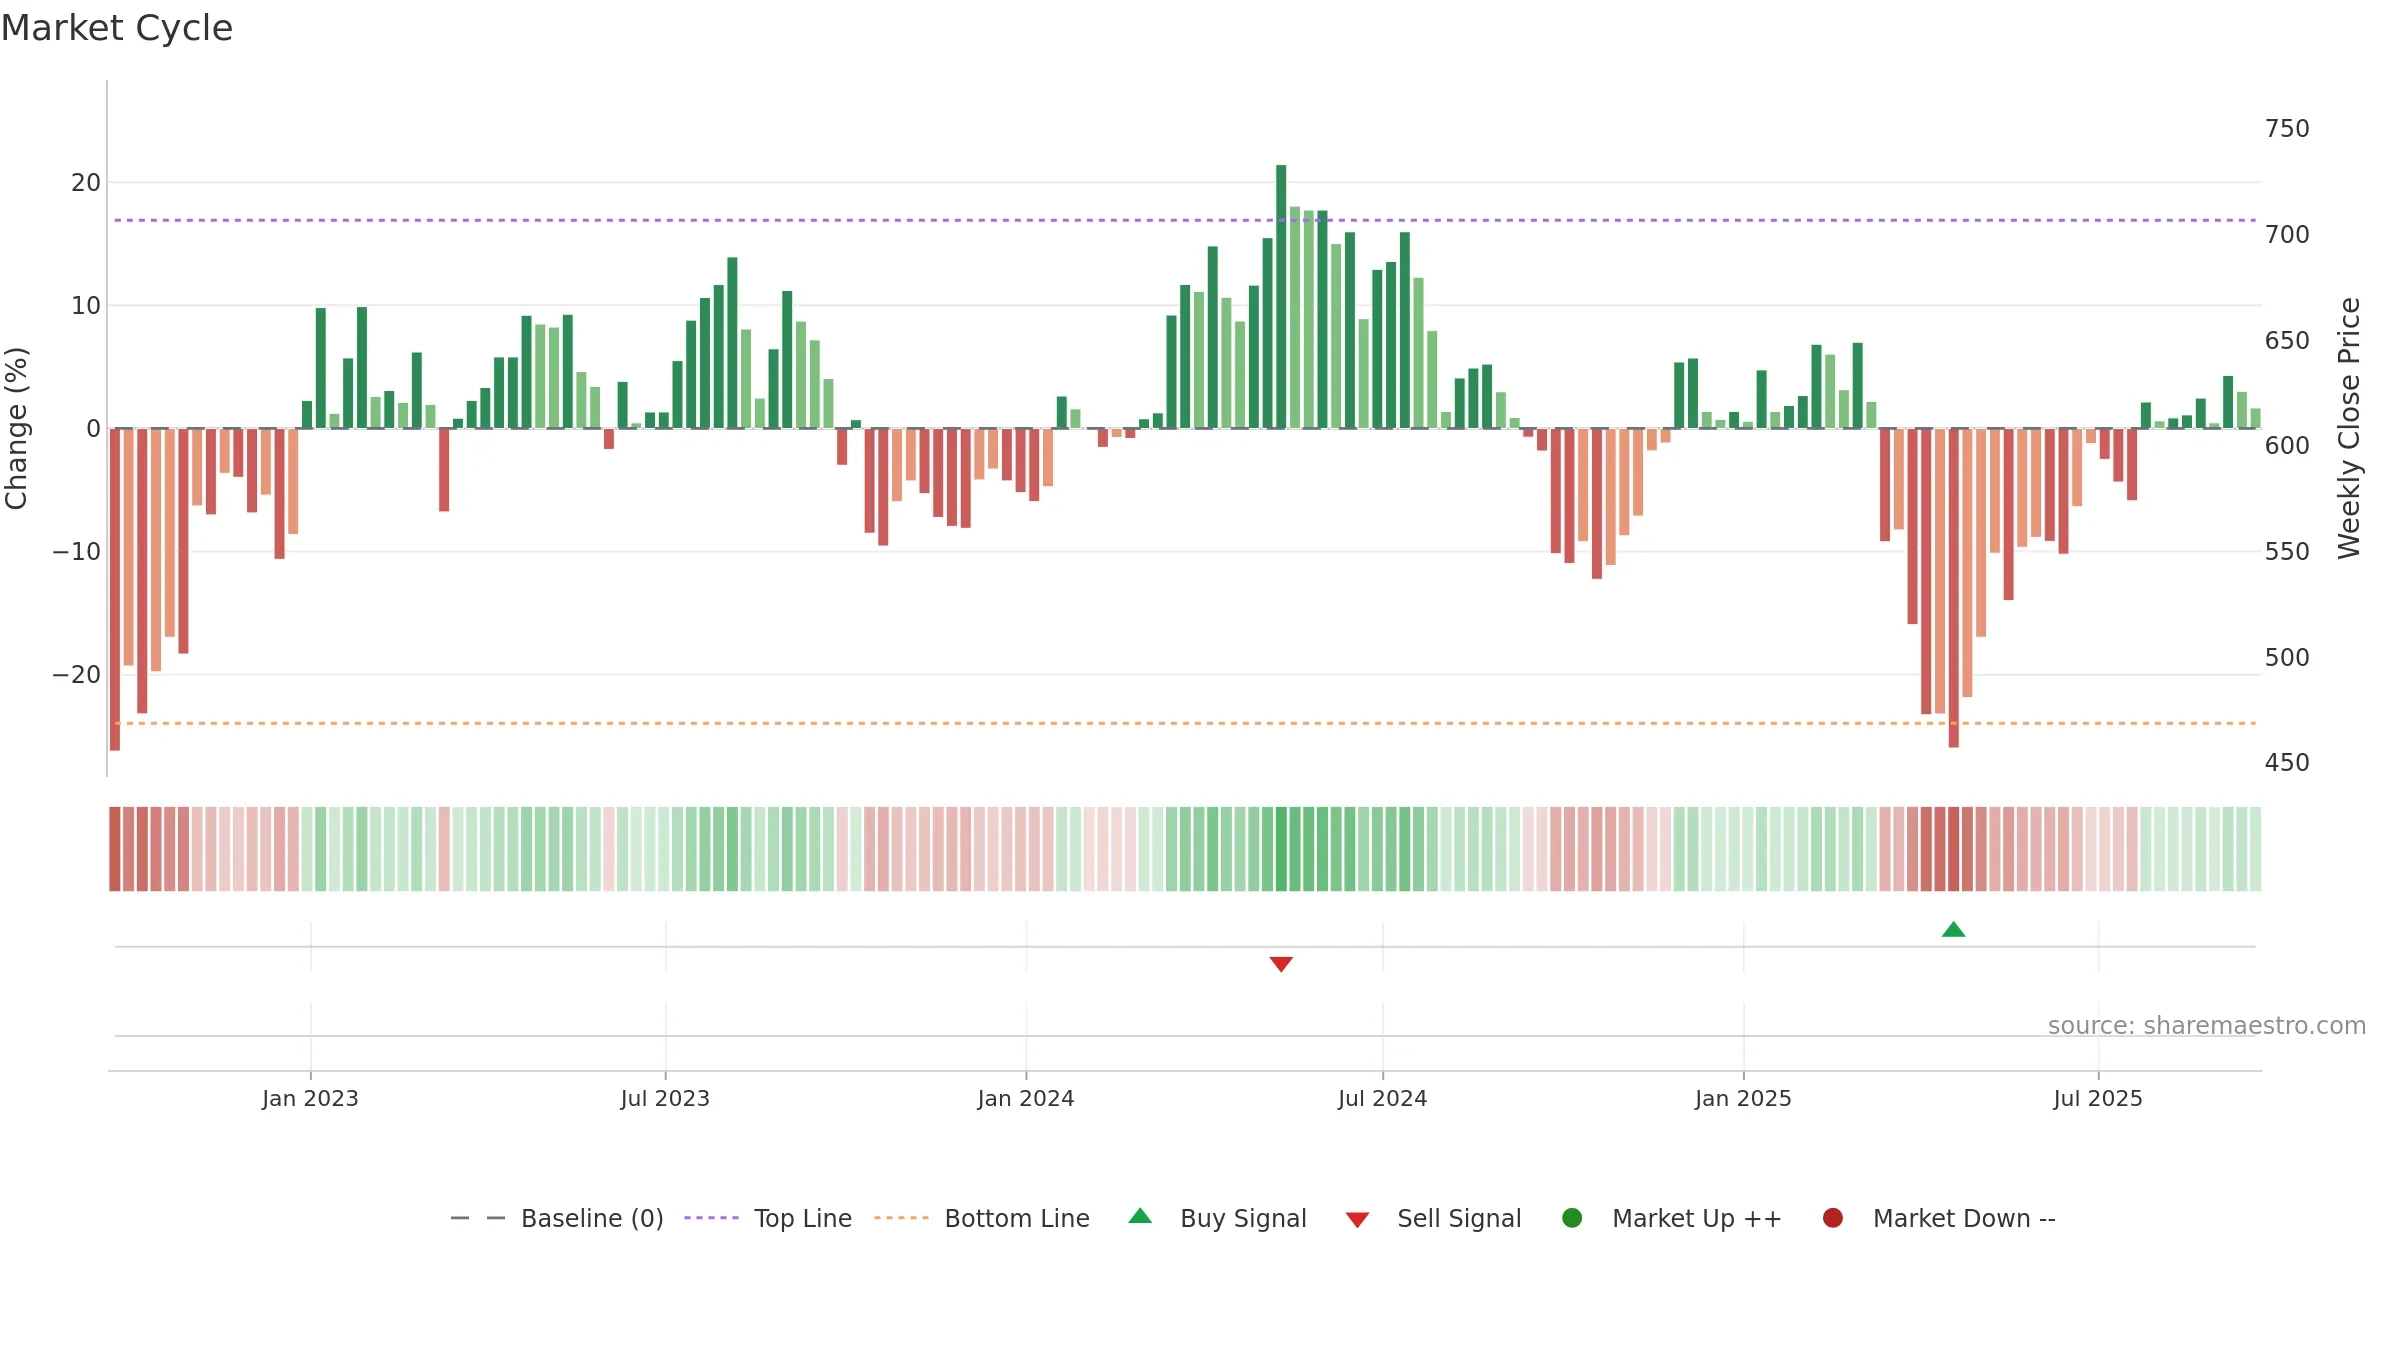Click the 700 price axis label
This screenshot has width=2400, height=1350.
(2287, 235)
